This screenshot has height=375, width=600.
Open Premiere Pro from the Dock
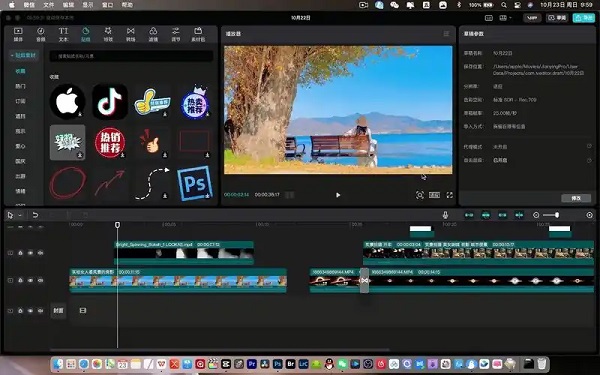coord(251,364)
